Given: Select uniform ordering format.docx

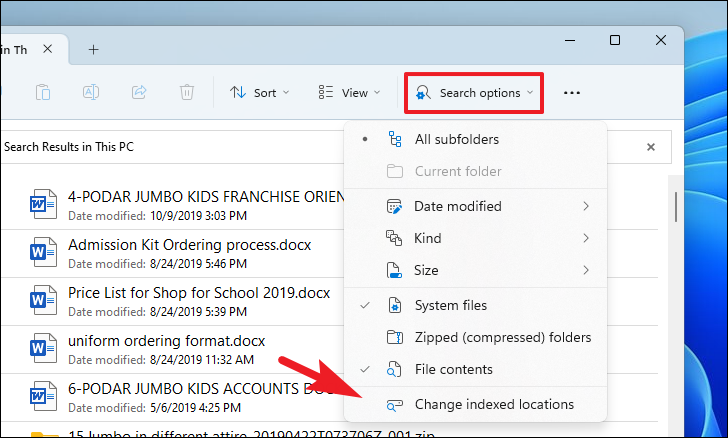Looking at the screenshot, I should (172, 349).
